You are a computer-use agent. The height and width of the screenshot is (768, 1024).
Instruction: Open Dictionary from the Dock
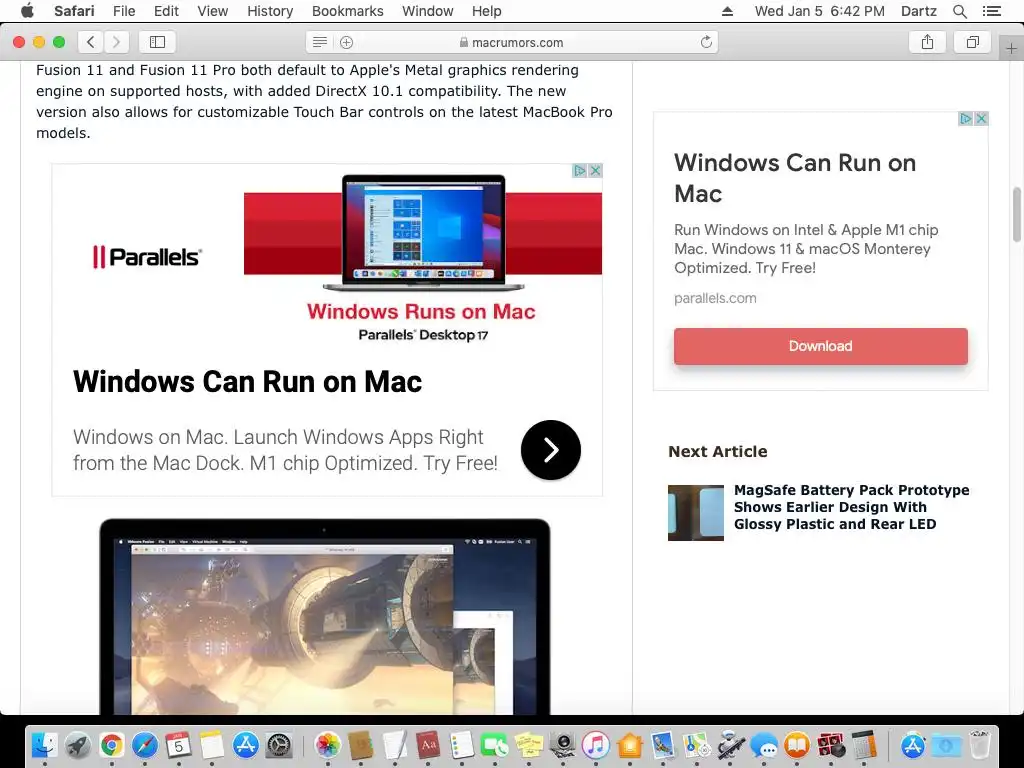428,745
